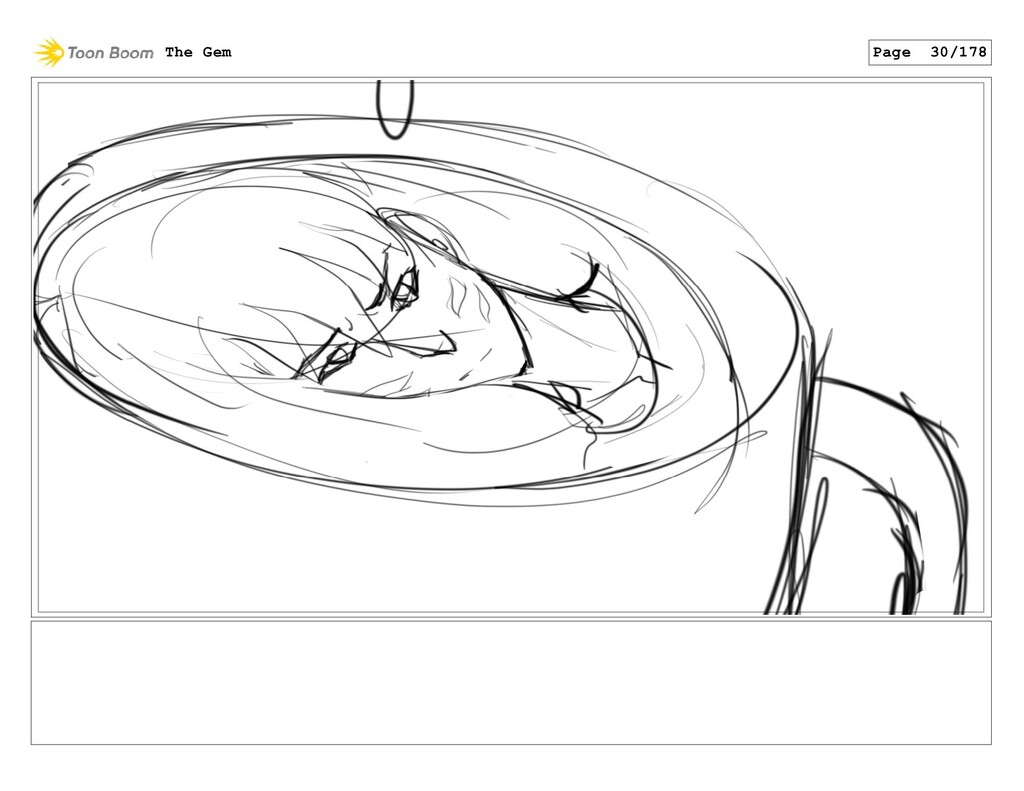Click the empty caption box below the panel
Screen dimensions: 1024x791
coord(511,683)
